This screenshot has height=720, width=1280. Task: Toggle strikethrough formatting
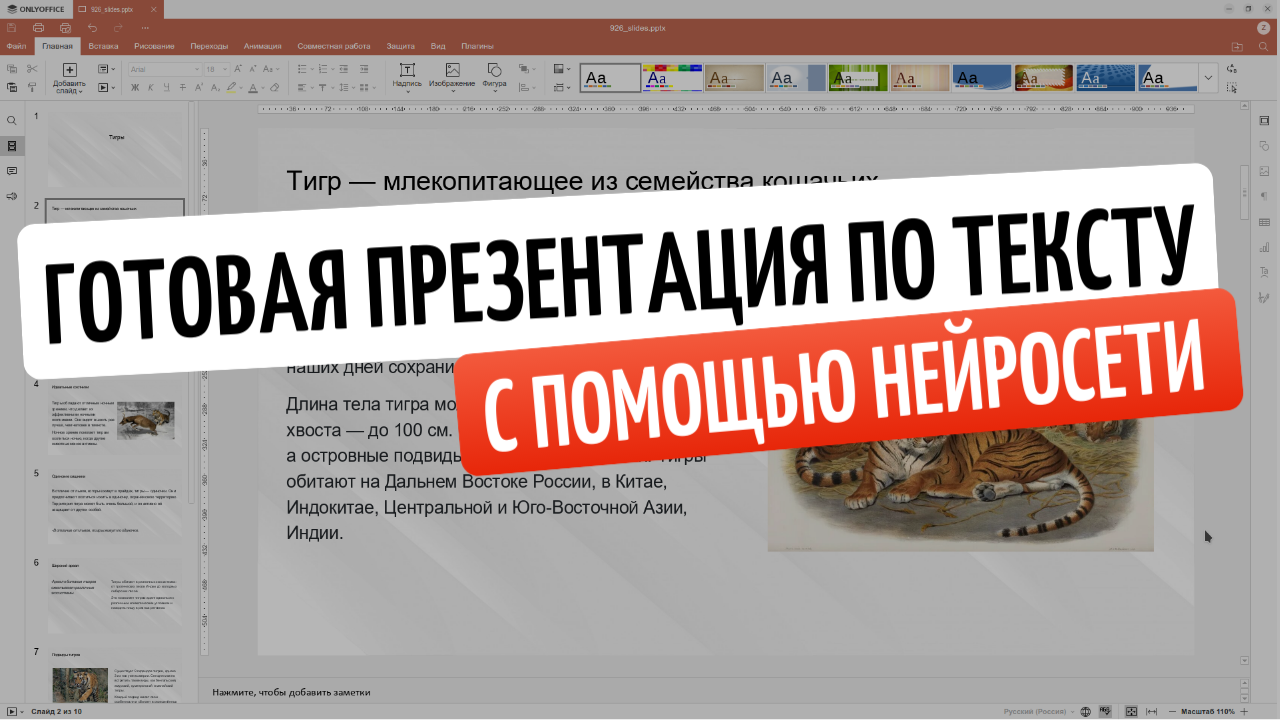click(183, 88)
